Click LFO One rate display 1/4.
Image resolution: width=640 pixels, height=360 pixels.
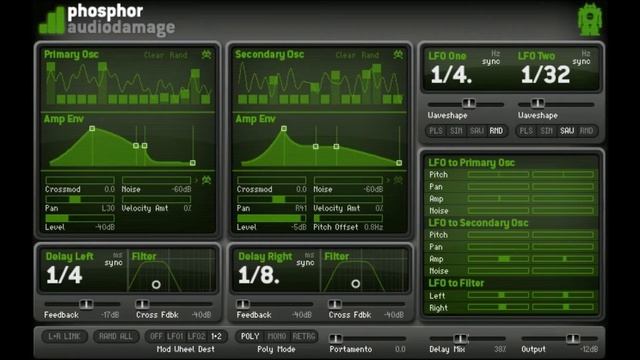click(451, 75)
